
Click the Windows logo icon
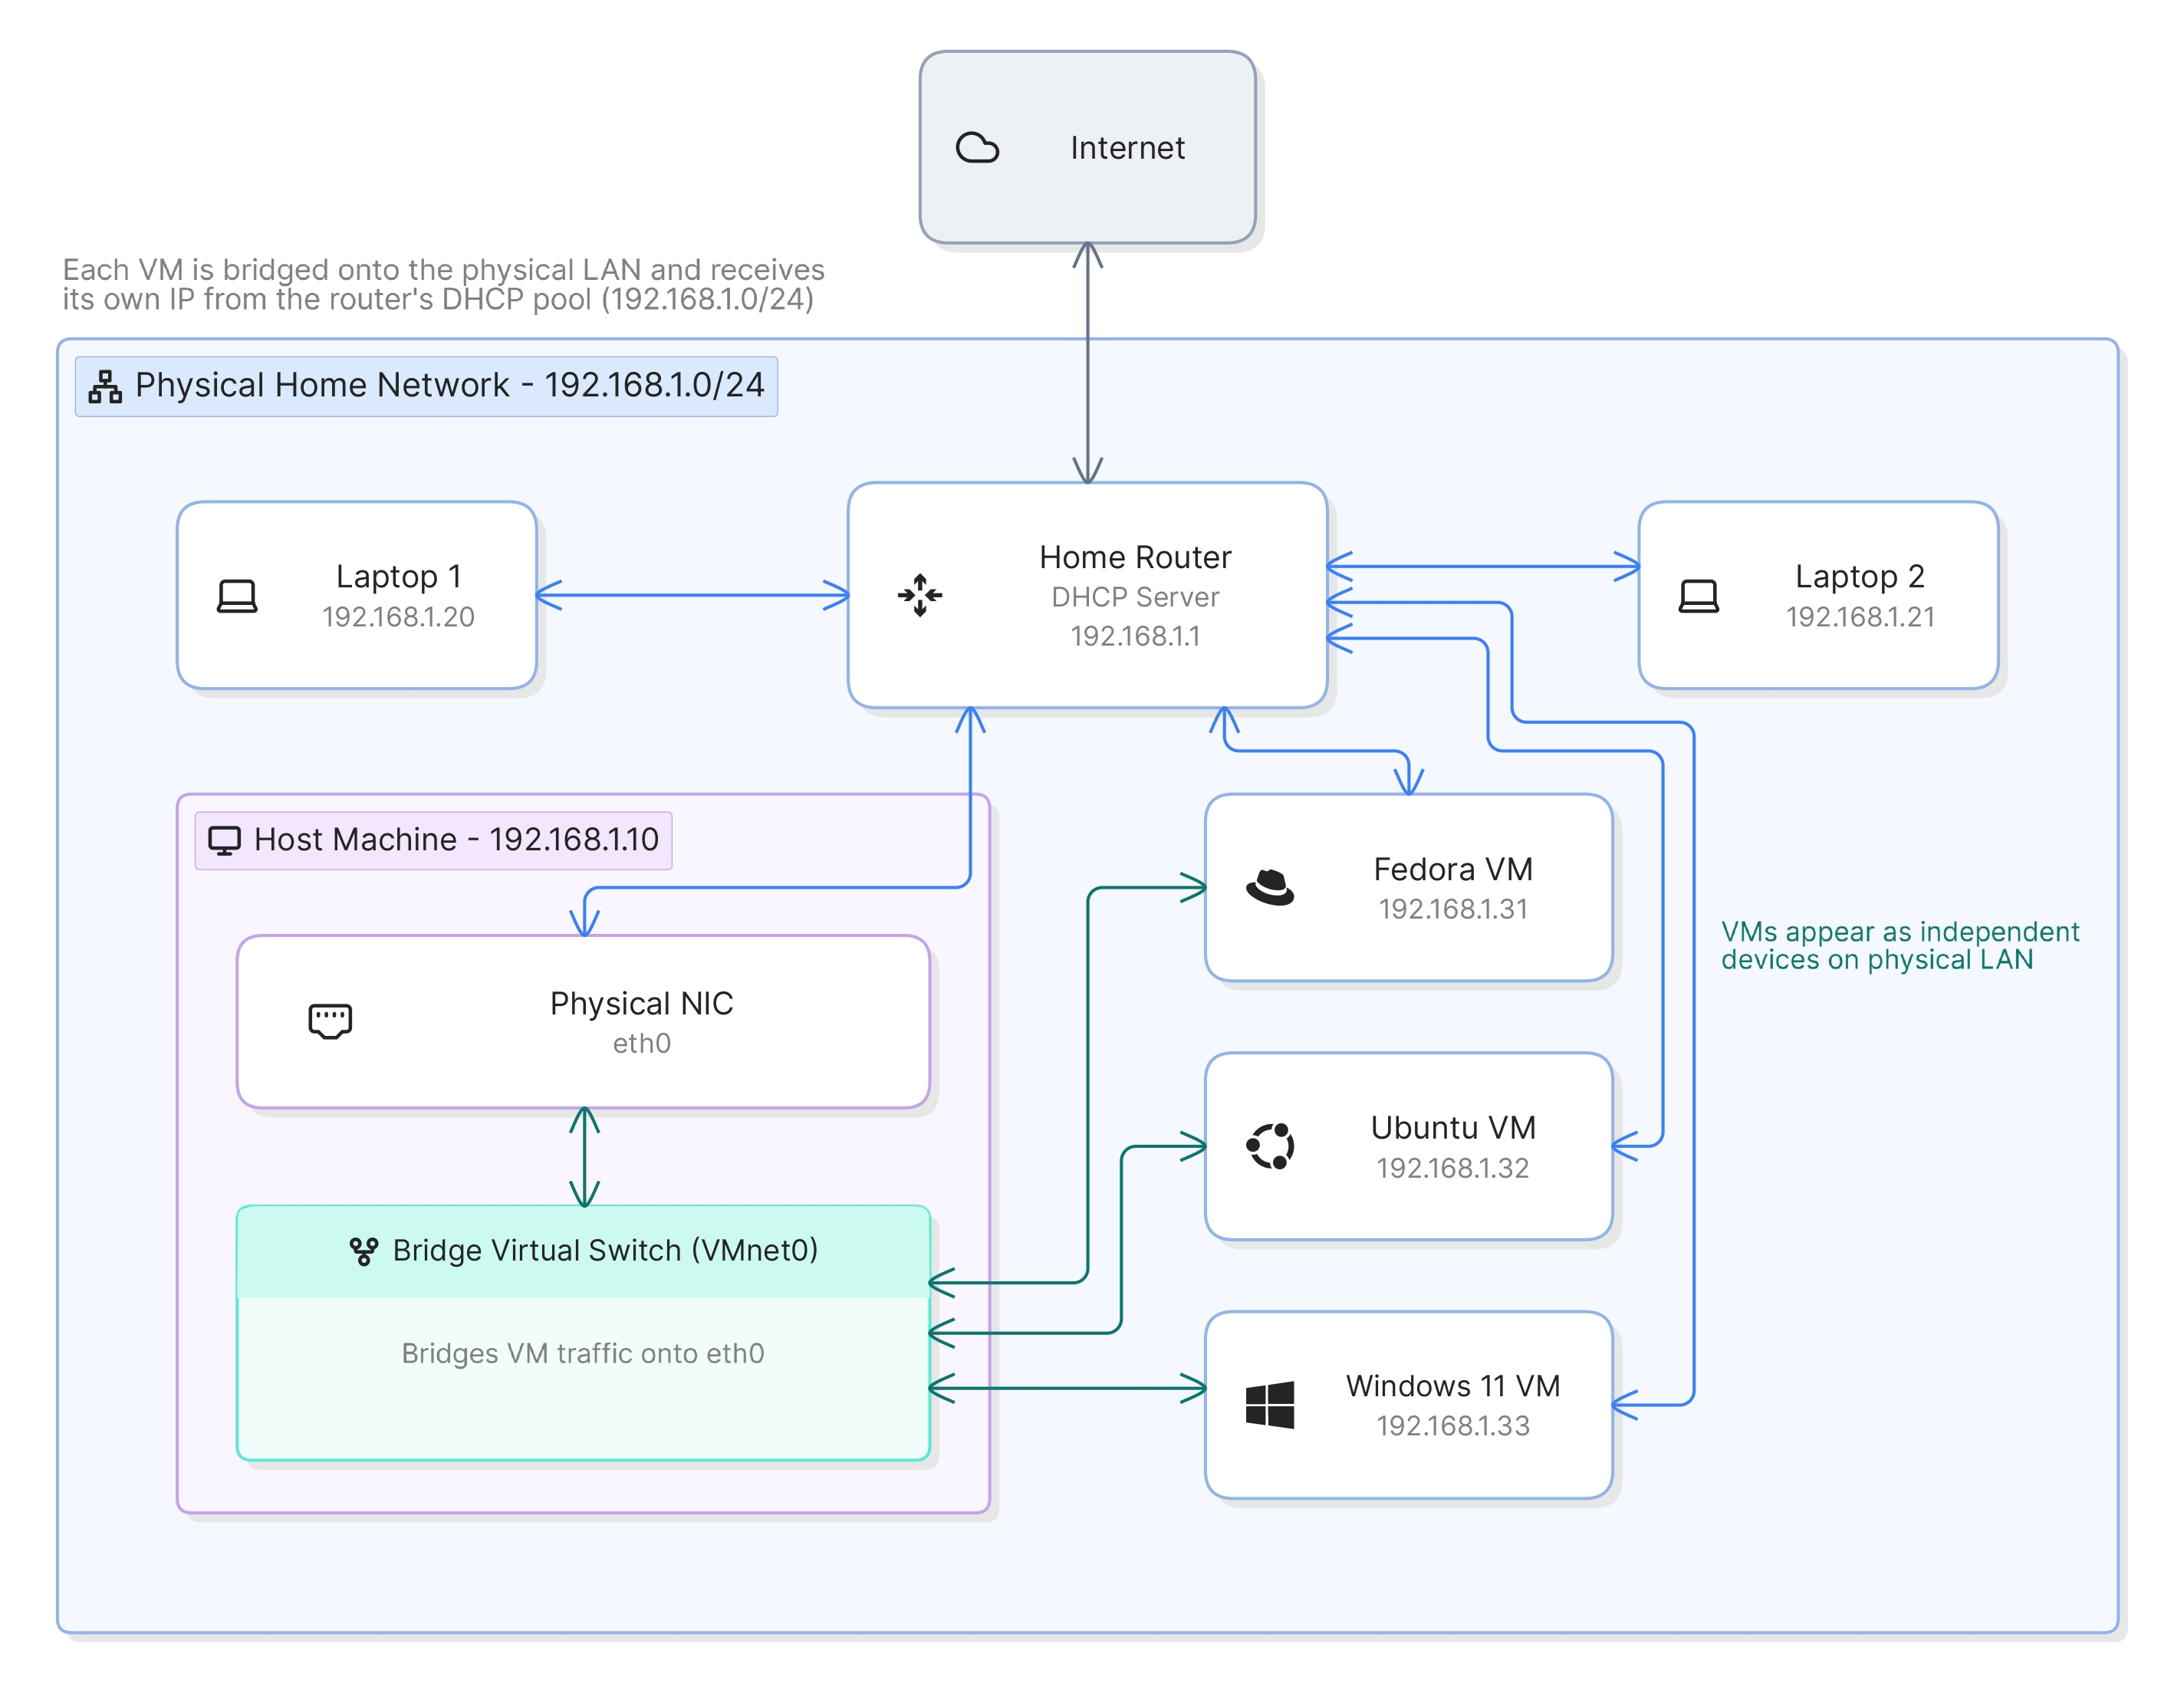[1270, 1405]
